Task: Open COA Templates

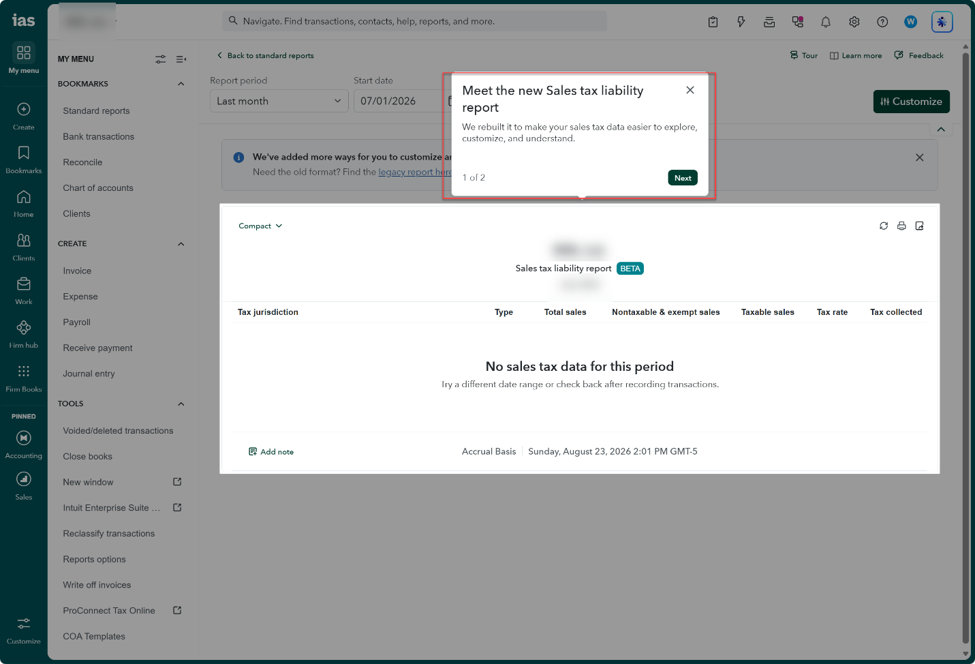Action: (x=94, y=637)
